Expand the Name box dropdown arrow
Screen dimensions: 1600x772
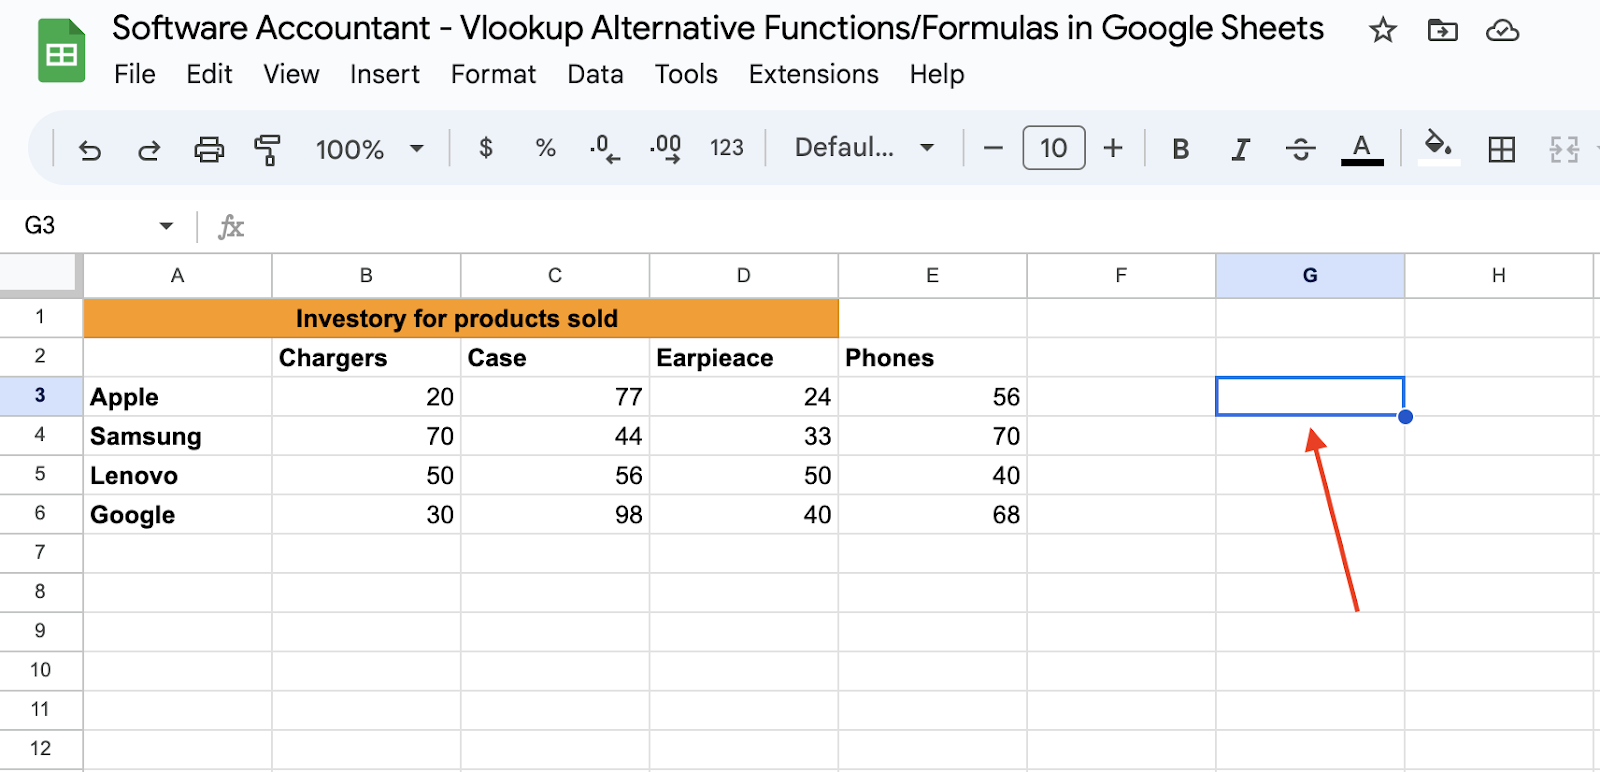(166, 226)
